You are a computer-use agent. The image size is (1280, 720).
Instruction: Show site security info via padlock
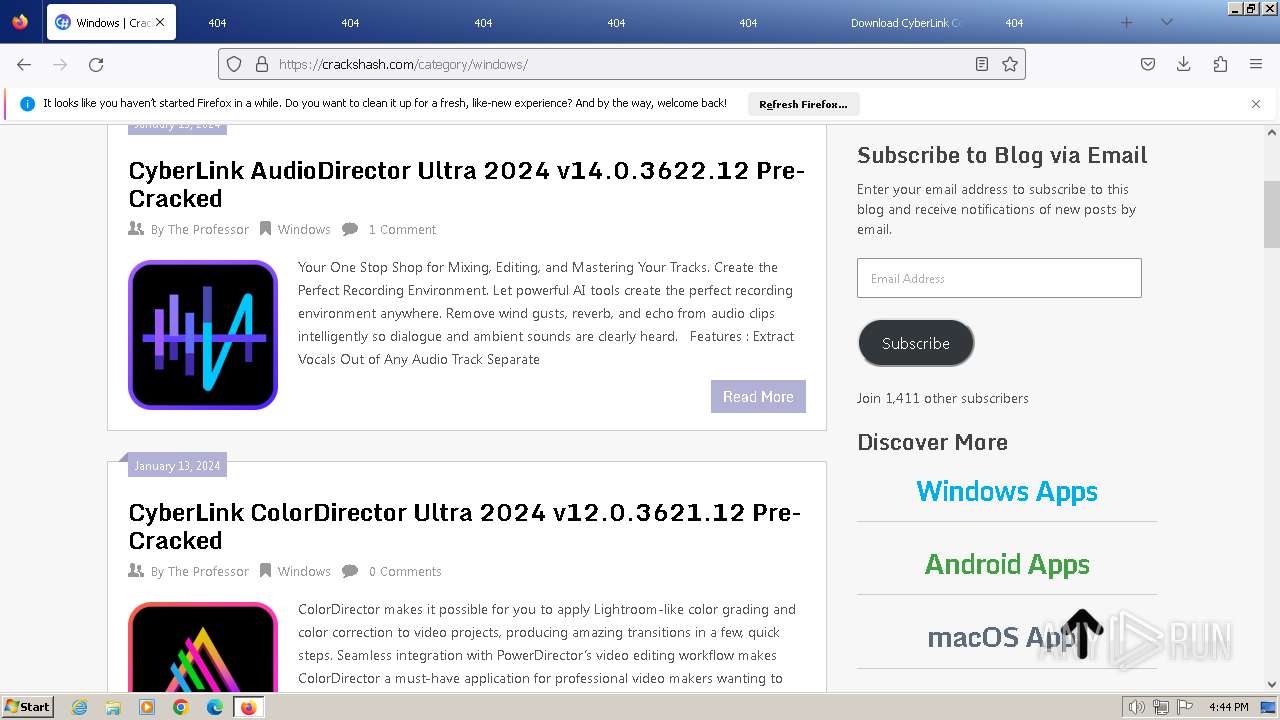tap(262, 64)
